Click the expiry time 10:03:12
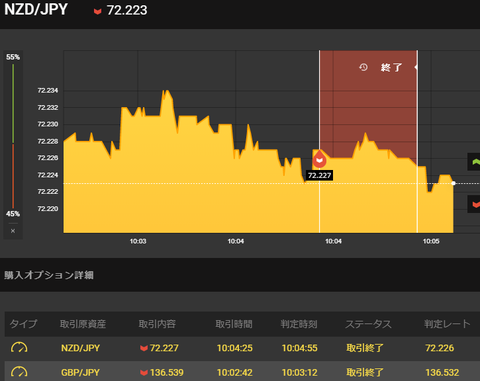This screenshot has height=381, width=480. 300,372
